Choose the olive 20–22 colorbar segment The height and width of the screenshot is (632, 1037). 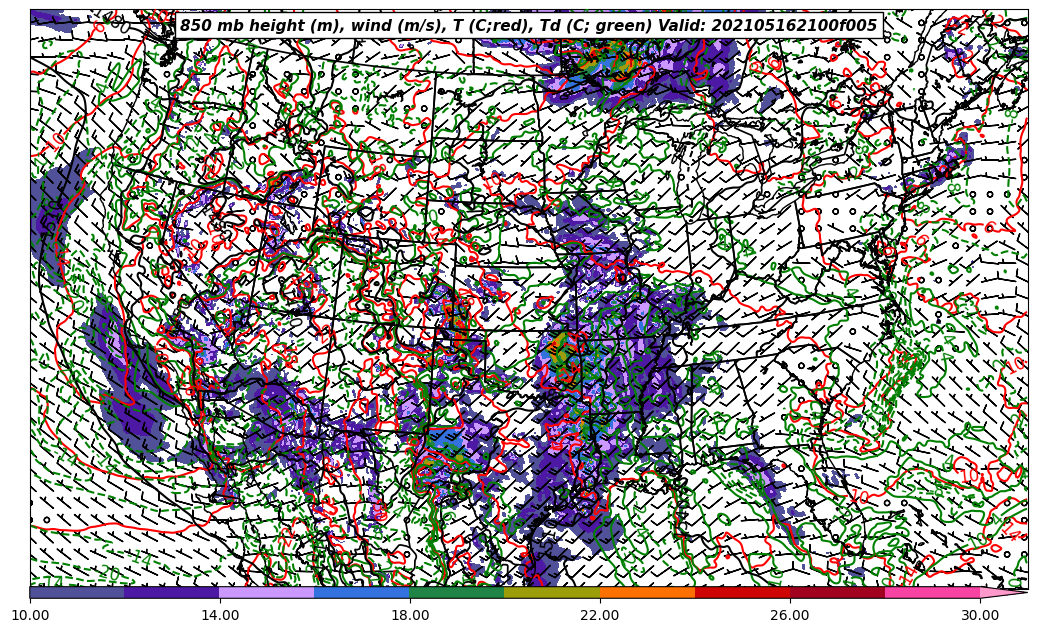click(552, 592)
